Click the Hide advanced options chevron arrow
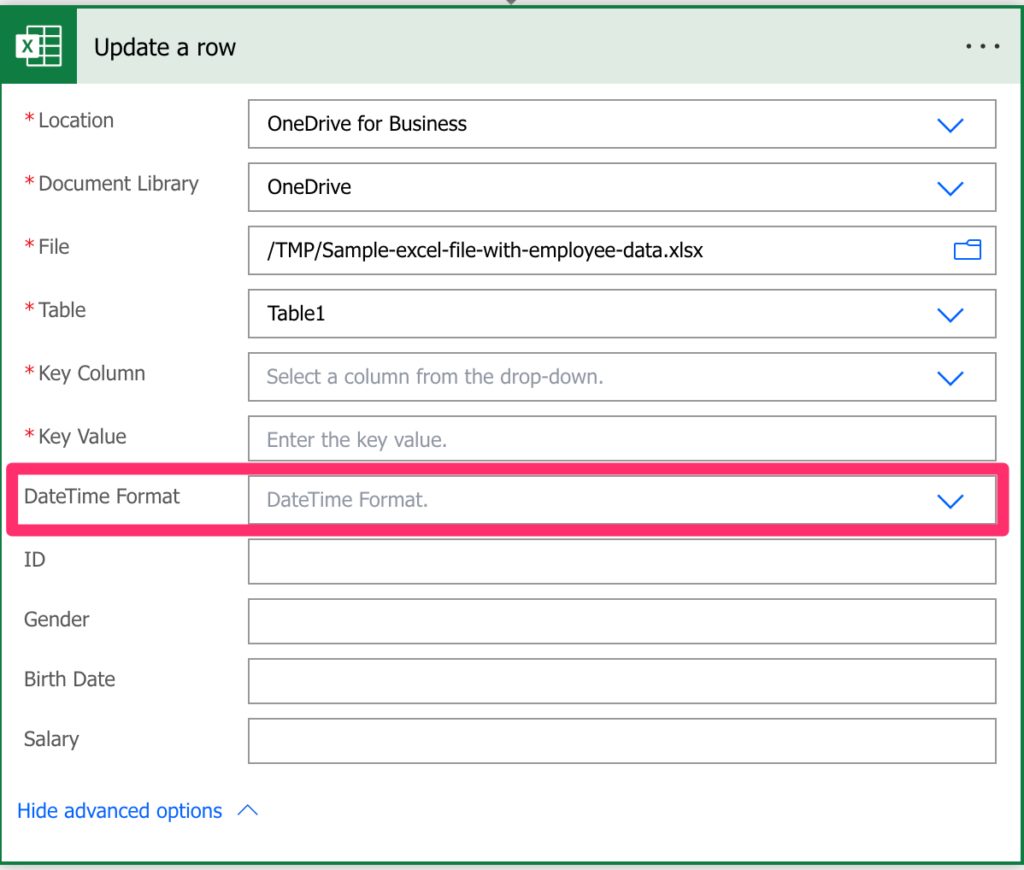Image resolution: width=1024 pixels, height=870 pixels. pos(248,811)
